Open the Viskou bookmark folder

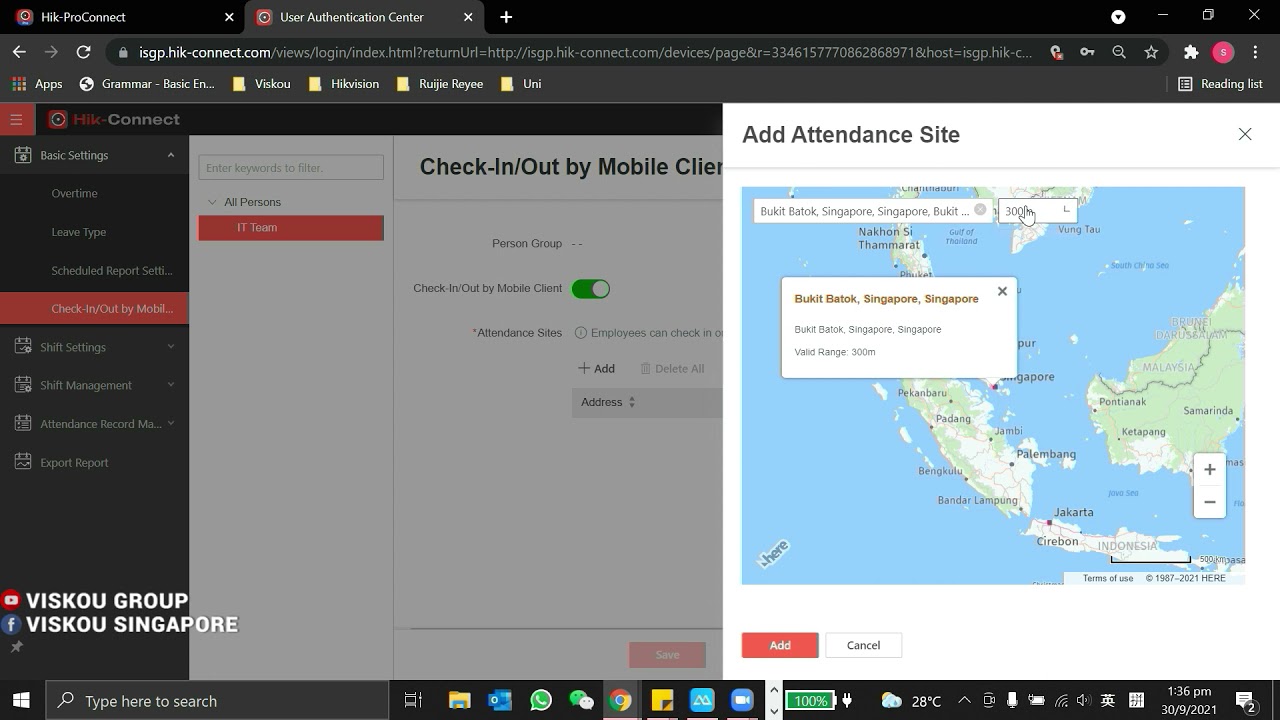(261, 84)
